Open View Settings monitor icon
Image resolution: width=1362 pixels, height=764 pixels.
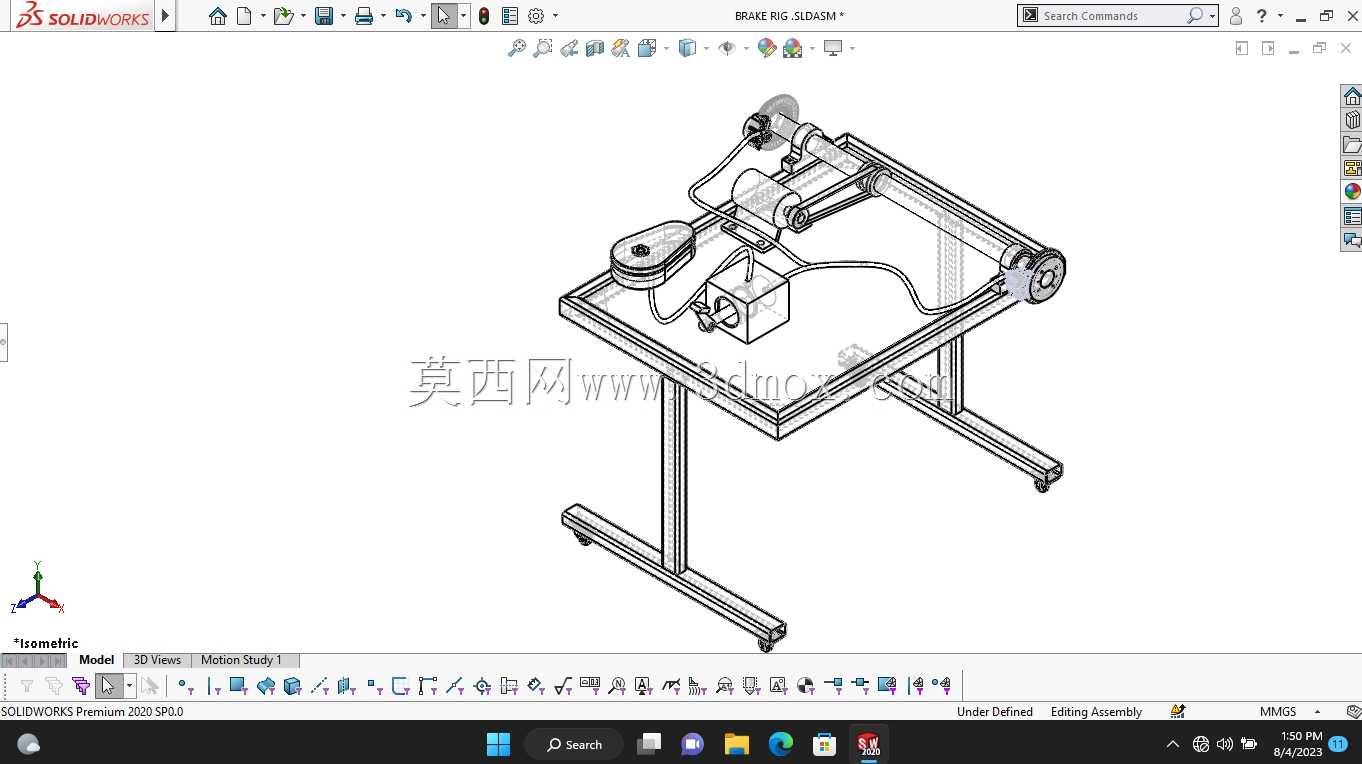coord(833,48)
